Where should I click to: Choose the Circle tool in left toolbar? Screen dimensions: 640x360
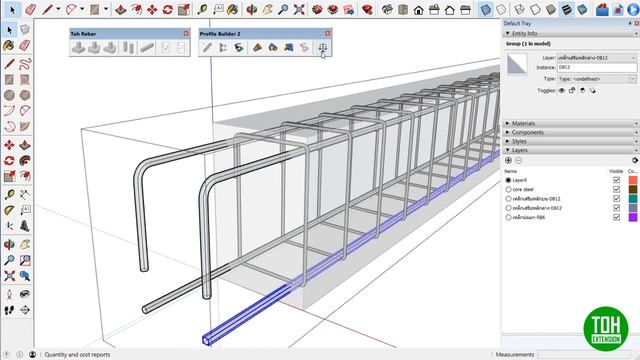click(9, 95)
